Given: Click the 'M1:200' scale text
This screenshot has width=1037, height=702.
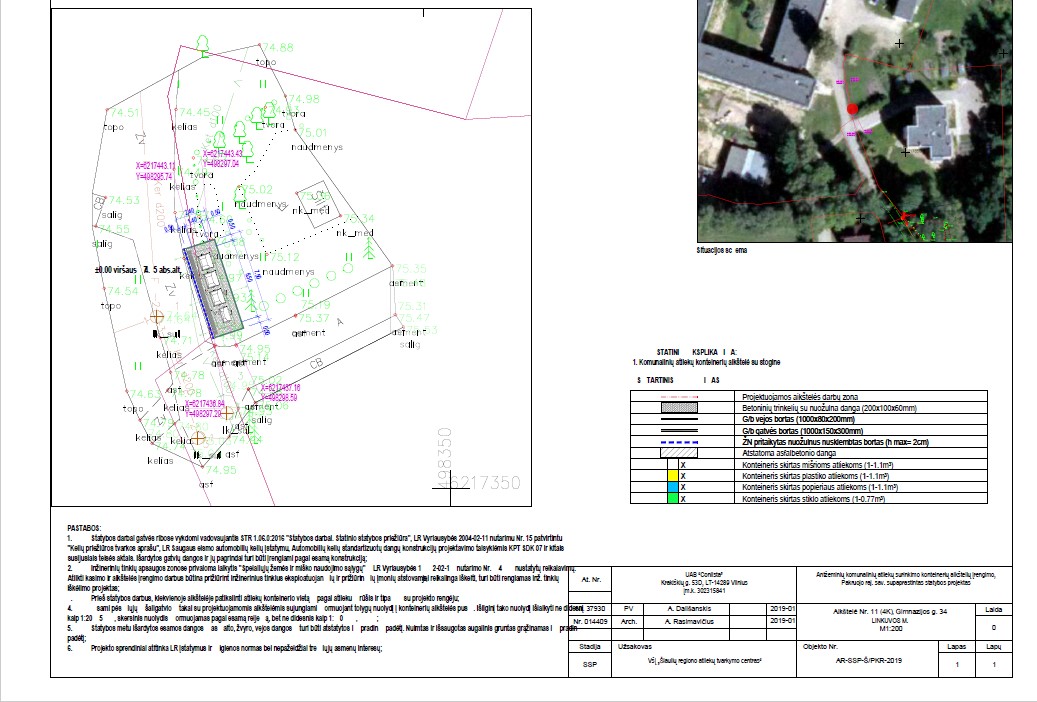Looking at the screenshot, I should (890, 629).
